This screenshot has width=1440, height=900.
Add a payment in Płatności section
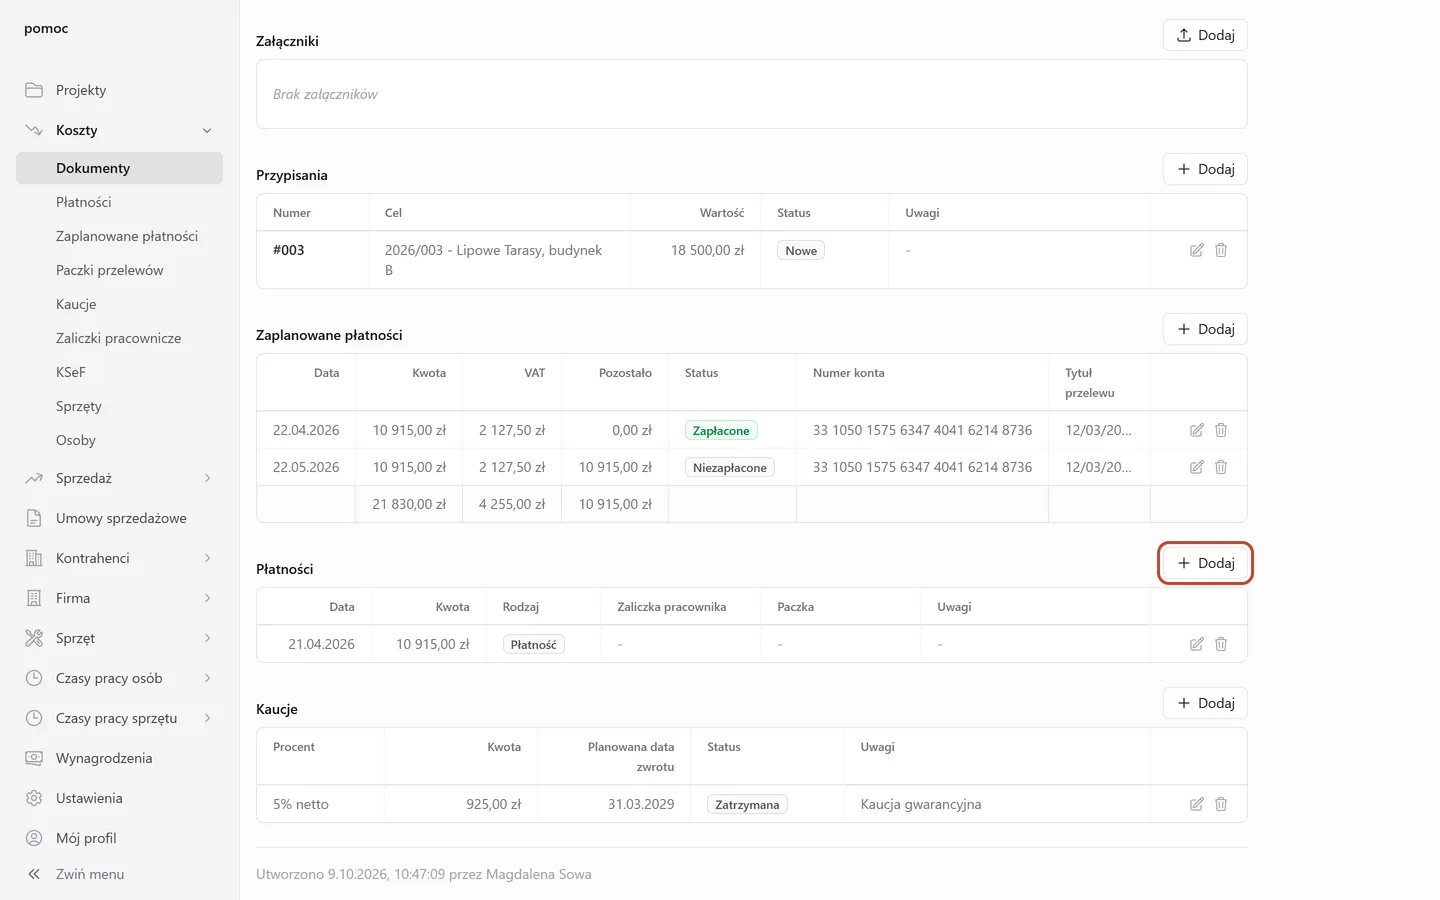point(1205,563)
